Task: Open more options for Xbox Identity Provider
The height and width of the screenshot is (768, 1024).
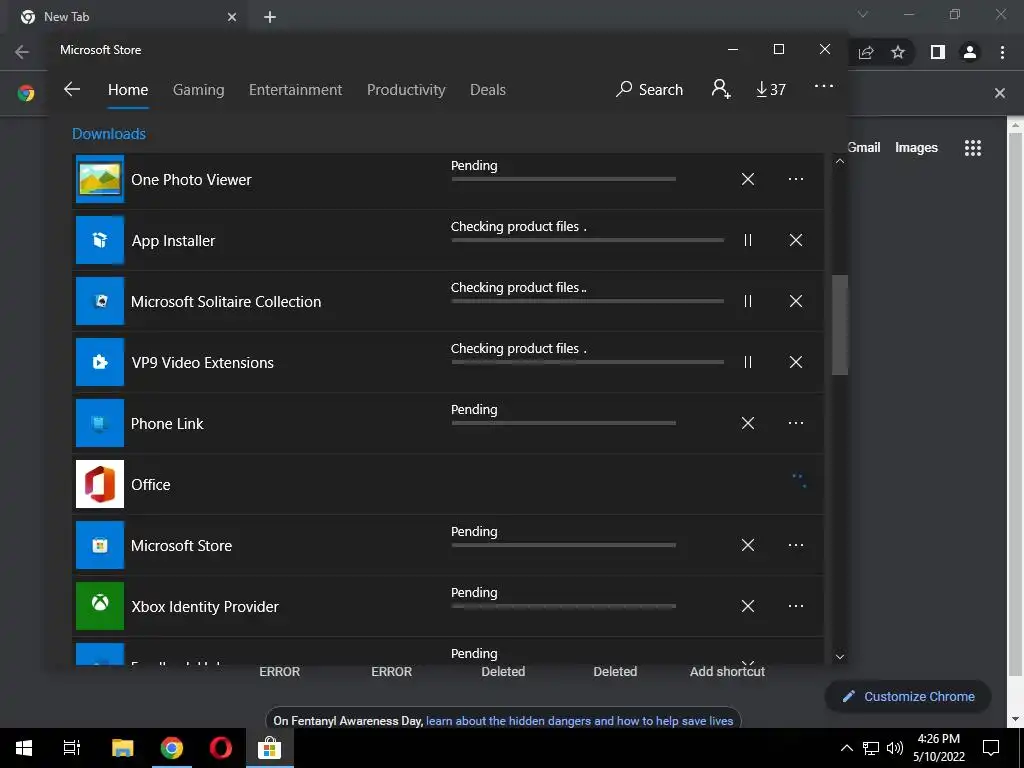Action: (x=795, y=606)
